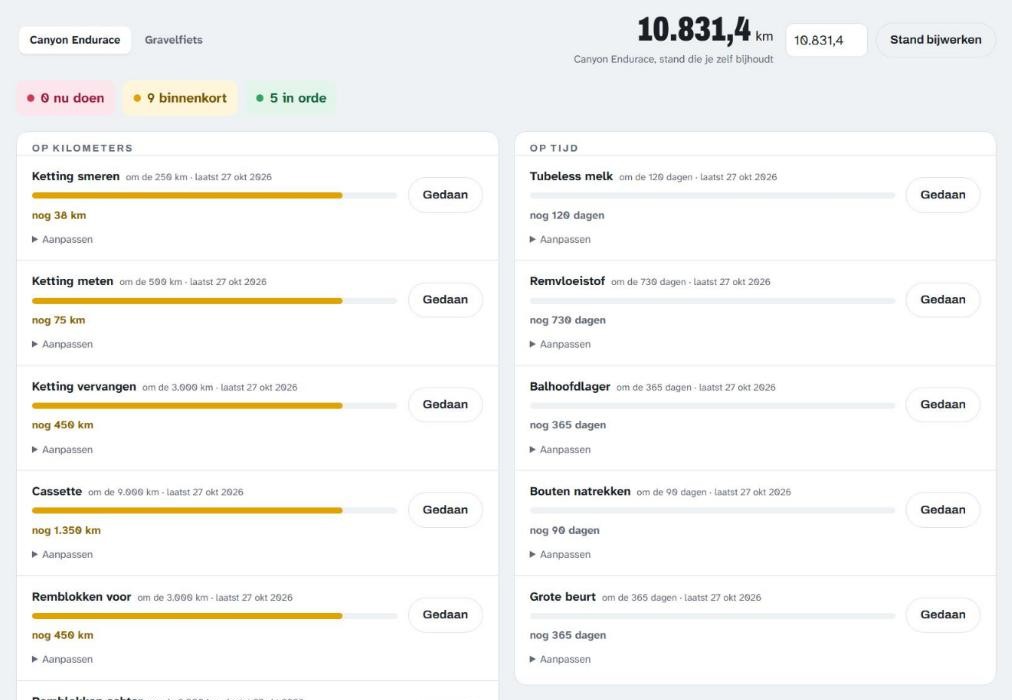Image resolution: width=1012 pixels, height=700 pixels.
Task: Click the 'Canyon Endurace, stand die je zelf bijhoudt' caption
Action: pyautogui.click(x=673, y=59)
